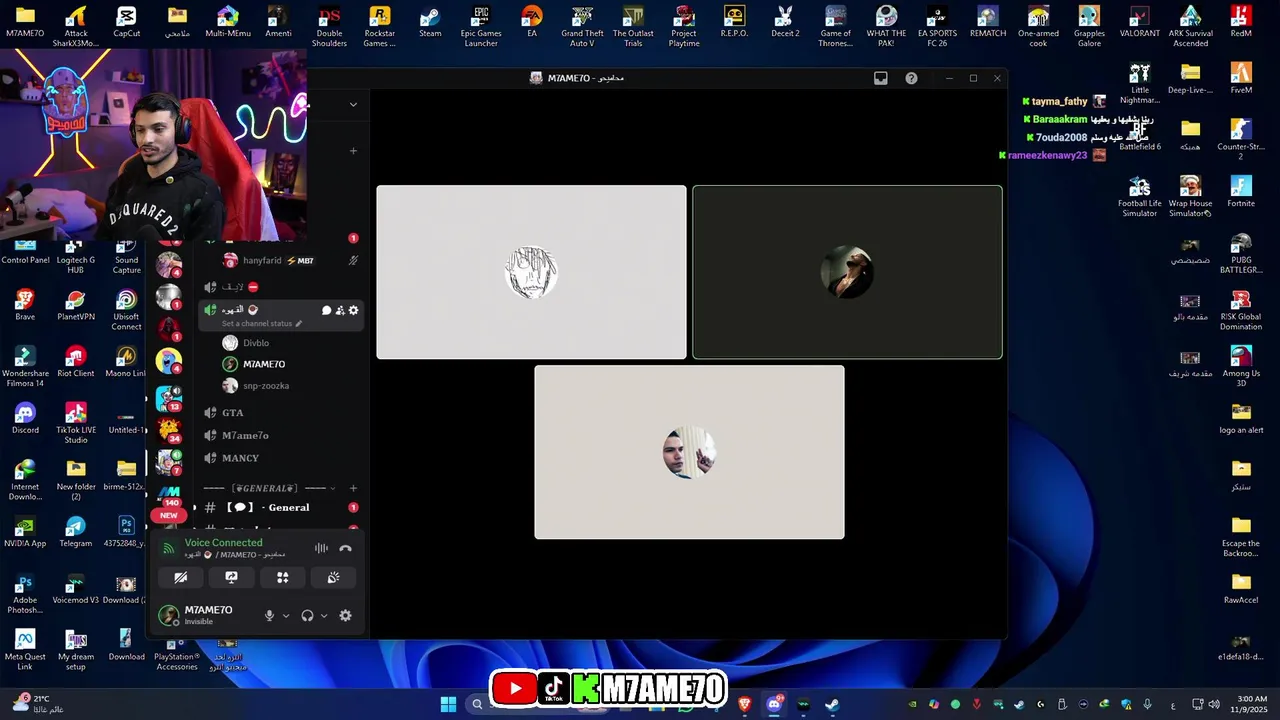The image size is (1280, 720).
Task: Open Discord activities launcher button
Action: point(283,578)
